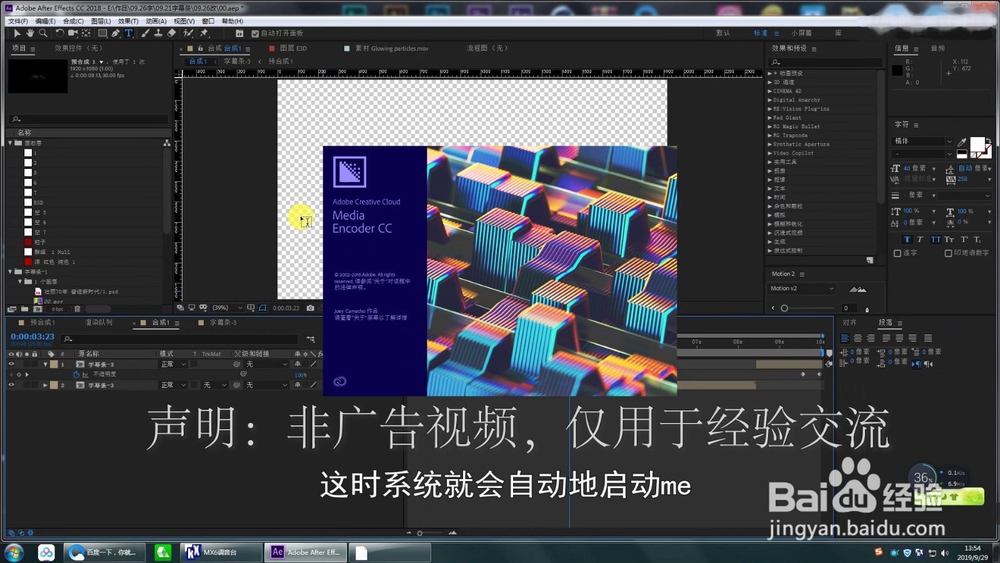Expand the Red Giant effects category
Image resolution: width=1000 pixels, height=563 pixels.
coord(770,118)
